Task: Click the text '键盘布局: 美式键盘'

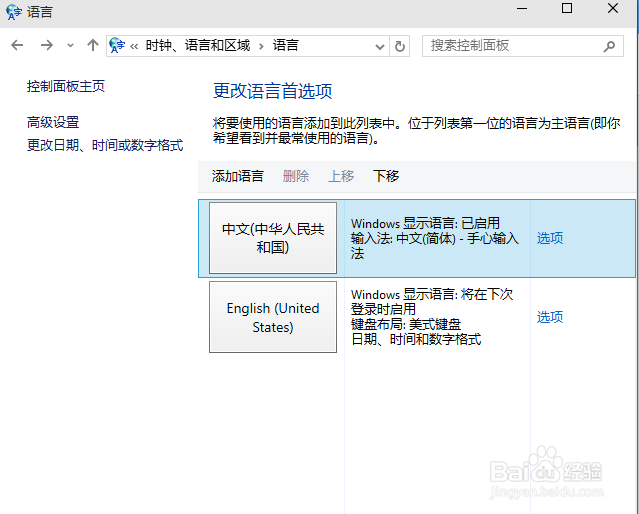Action: (x=406, y=324)
